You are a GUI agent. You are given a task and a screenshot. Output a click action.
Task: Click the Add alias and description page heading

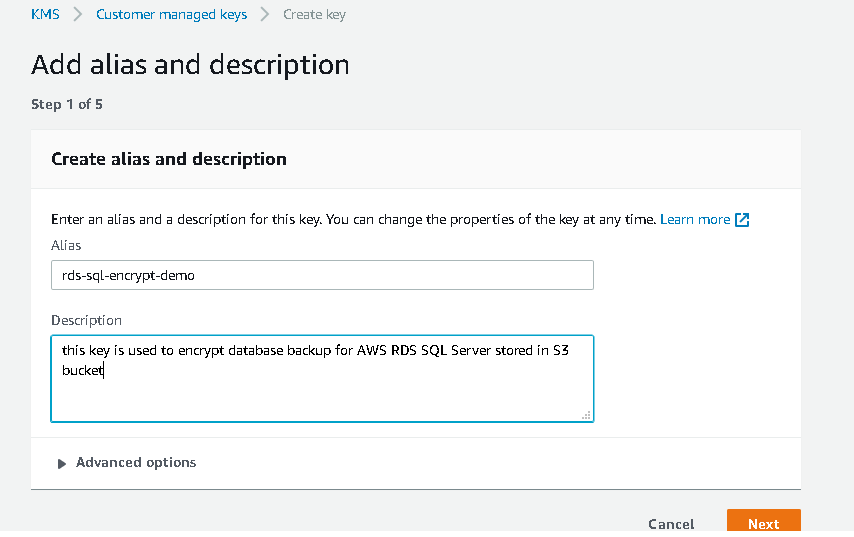tap(190, 65)
